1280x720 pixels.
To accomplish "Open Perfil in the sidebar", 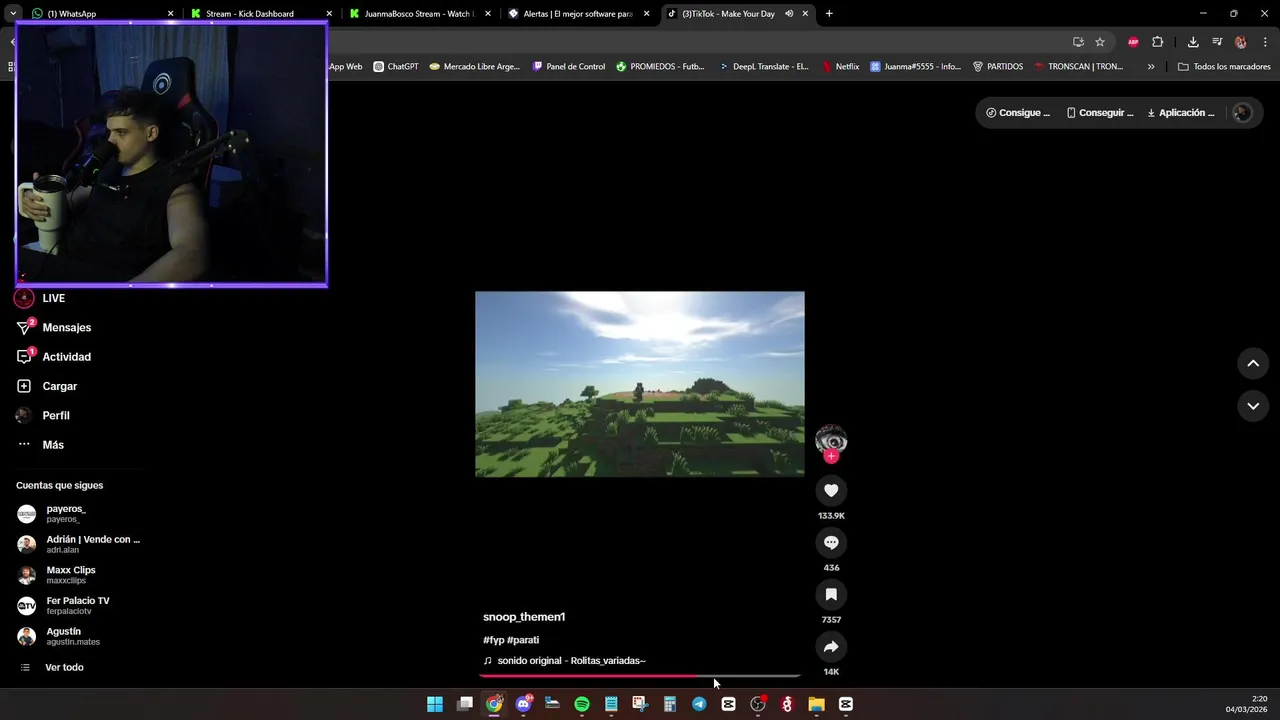I will 43,415.
